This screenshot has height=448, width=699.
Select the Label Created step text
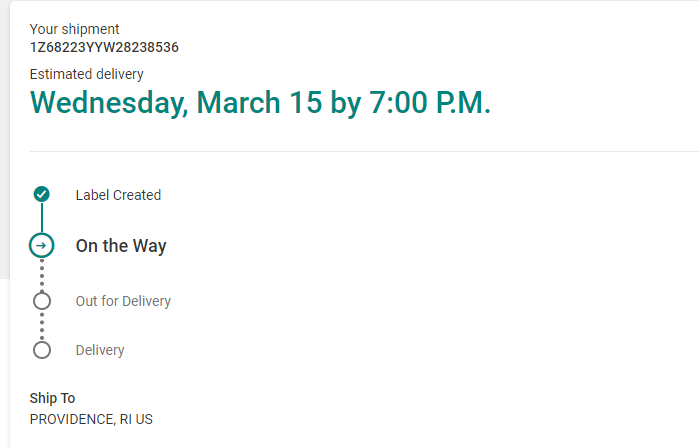118,195
